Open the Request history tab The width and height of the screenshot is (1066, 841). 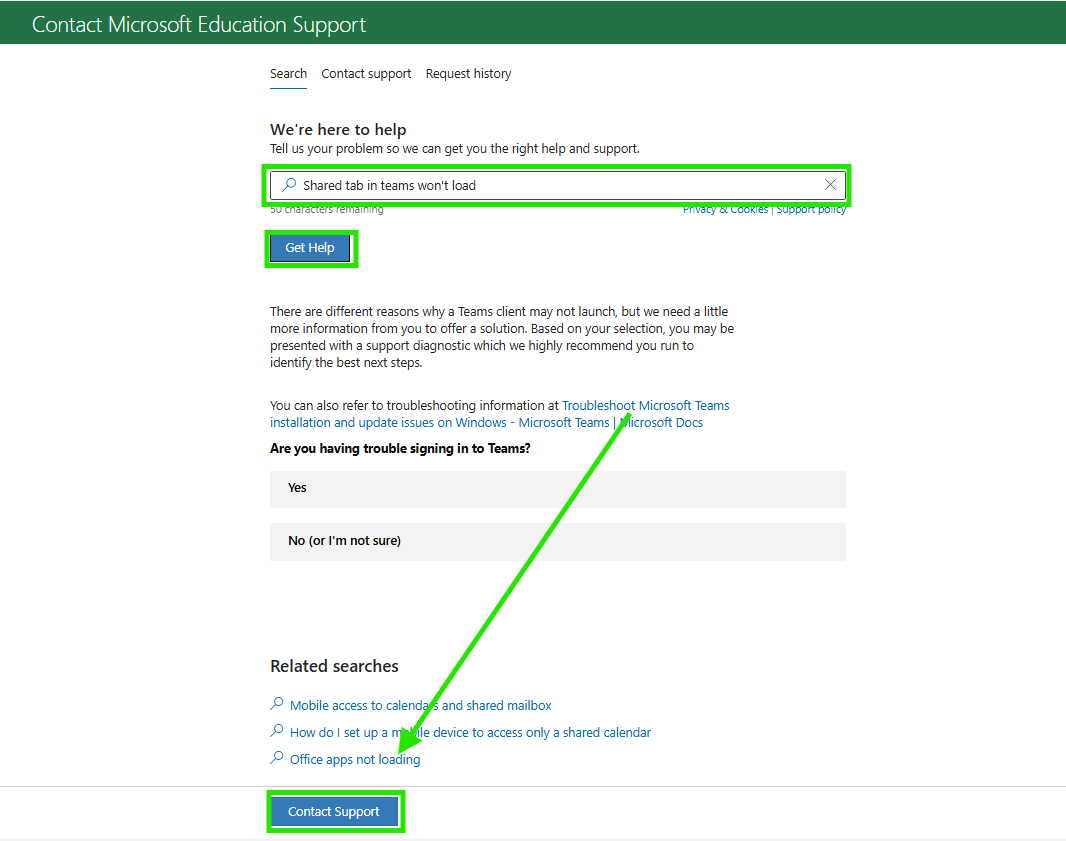468,73
